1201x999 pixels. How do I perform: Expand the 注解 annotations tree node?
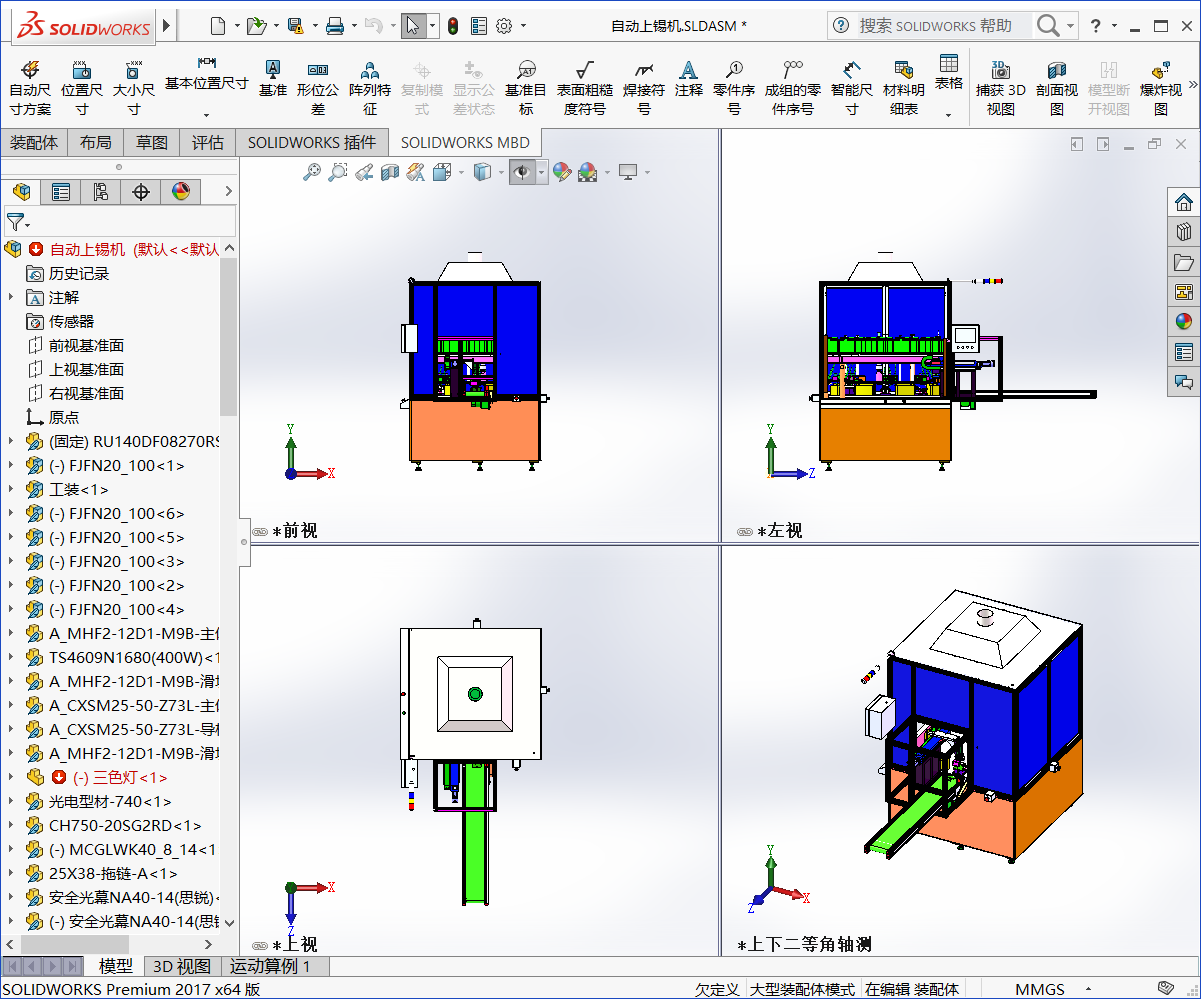(11, 297)
